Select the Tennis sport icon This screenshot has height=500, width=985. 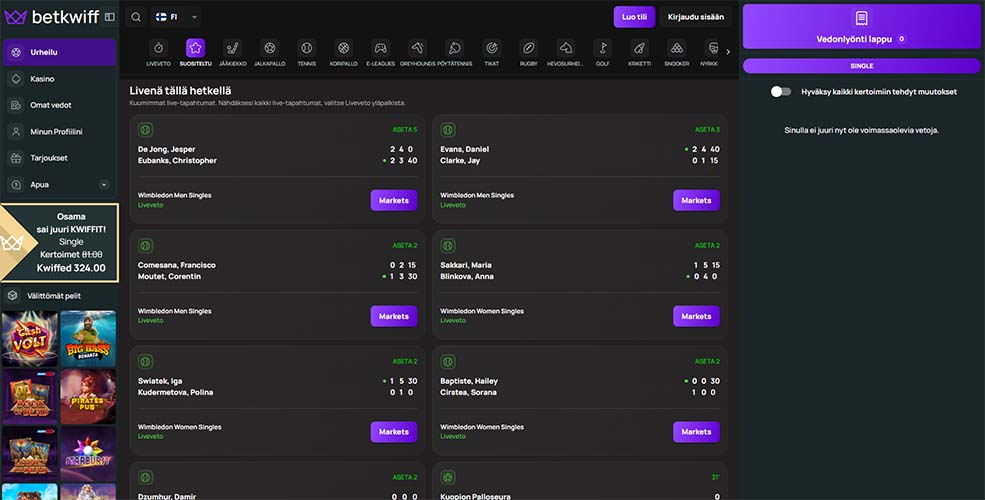click(x=307, y=48)
